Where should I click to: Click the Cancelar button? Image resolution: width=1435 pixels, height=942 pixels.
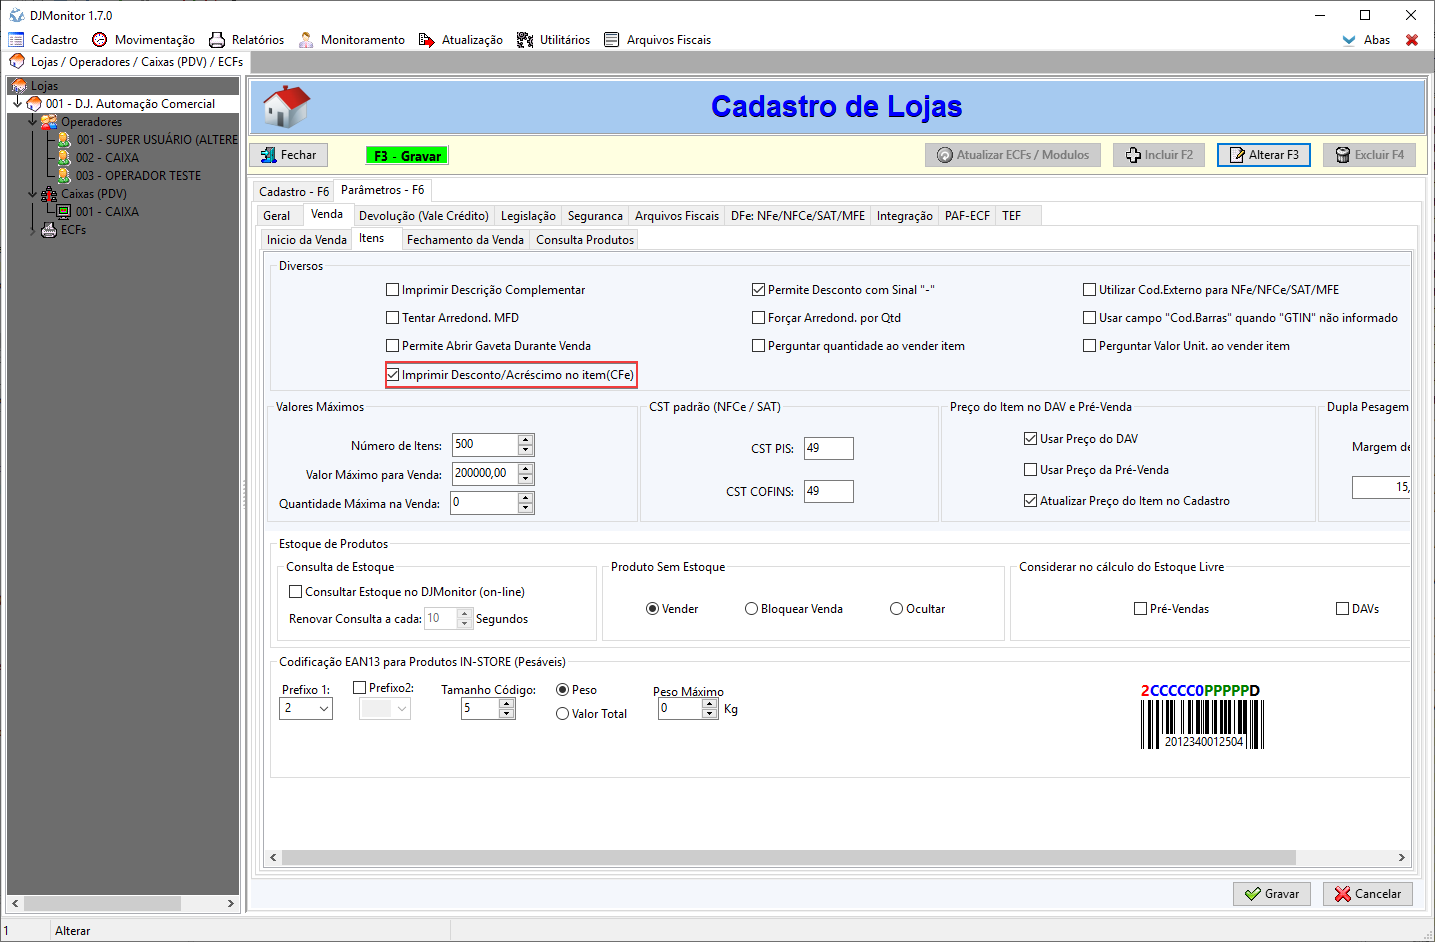click(1367, 894)
